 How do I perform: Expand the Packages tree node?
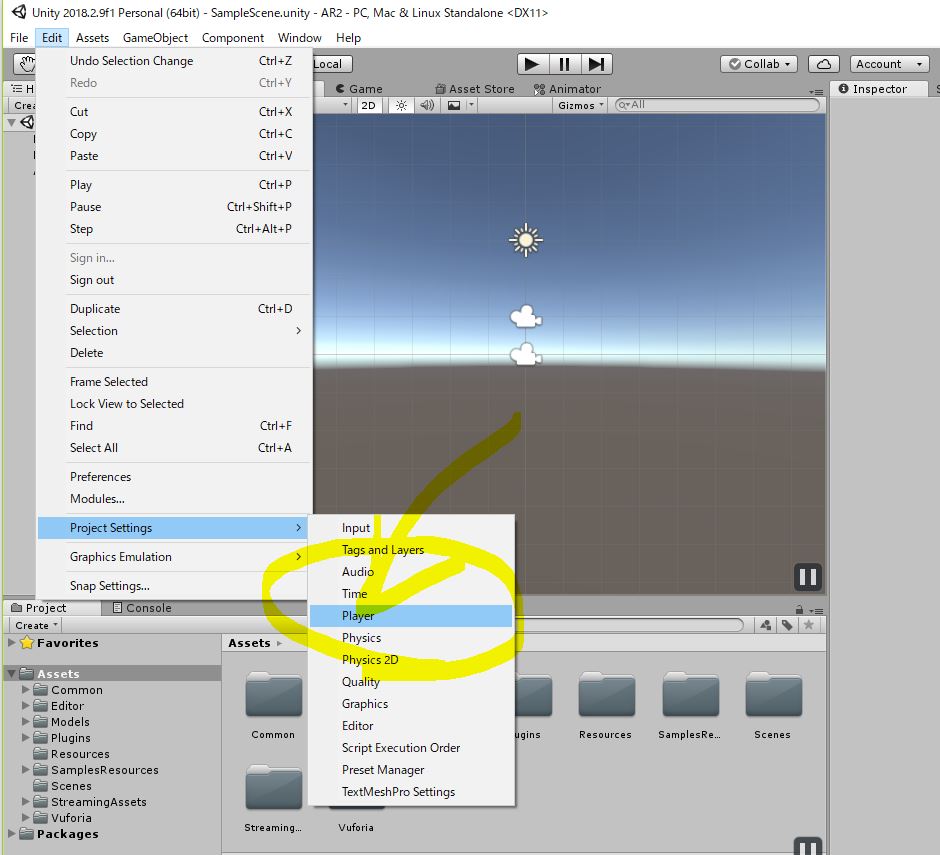click(11, 833)
